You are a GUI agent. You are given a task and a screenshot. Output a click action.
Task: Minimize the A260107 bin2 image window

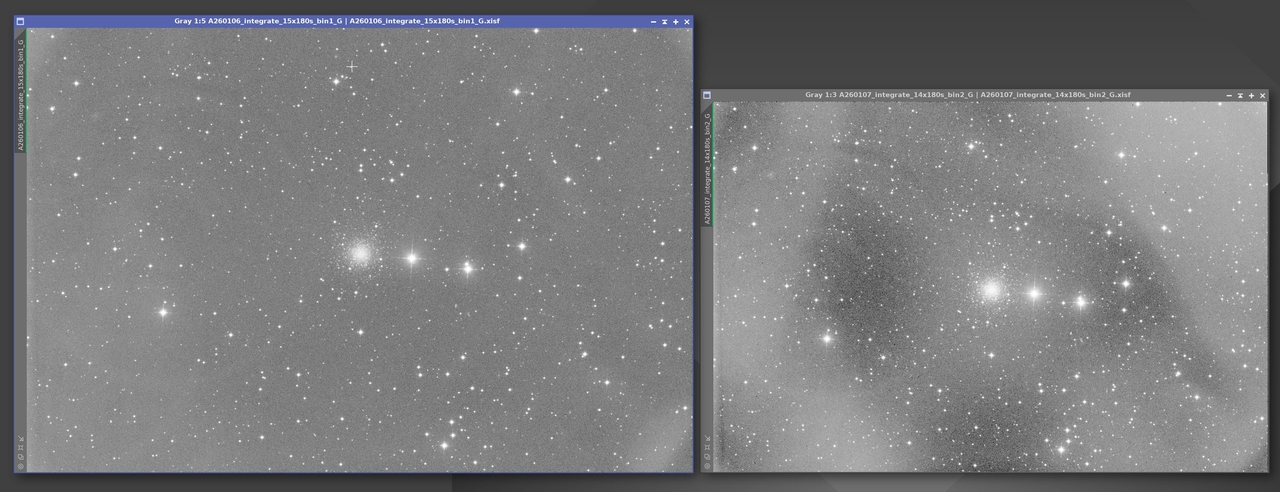click(1239, 95)
